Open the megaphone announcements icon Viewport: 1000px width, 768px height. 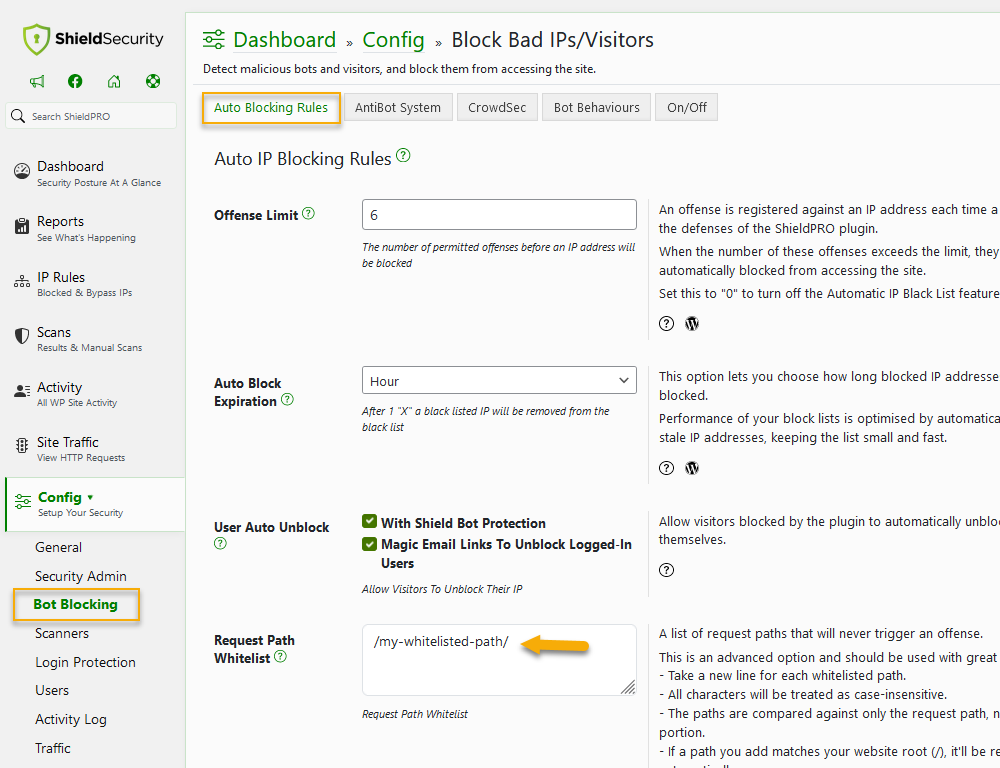37,81
